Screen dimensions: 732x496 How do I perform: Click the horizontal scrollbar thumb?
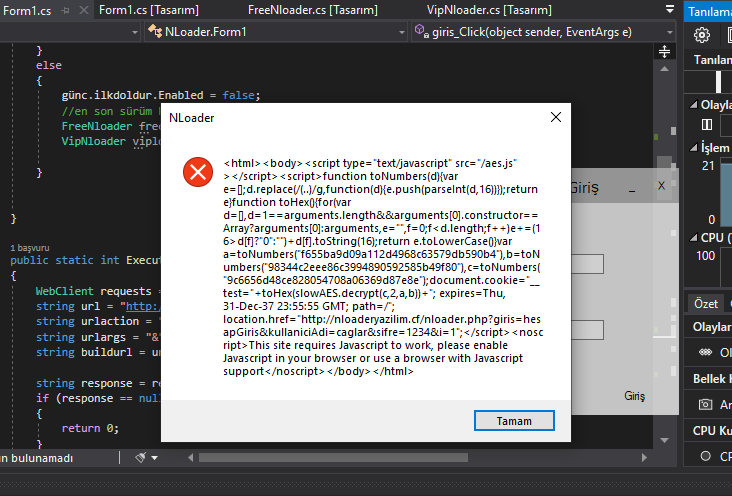[x=333, y=458]
